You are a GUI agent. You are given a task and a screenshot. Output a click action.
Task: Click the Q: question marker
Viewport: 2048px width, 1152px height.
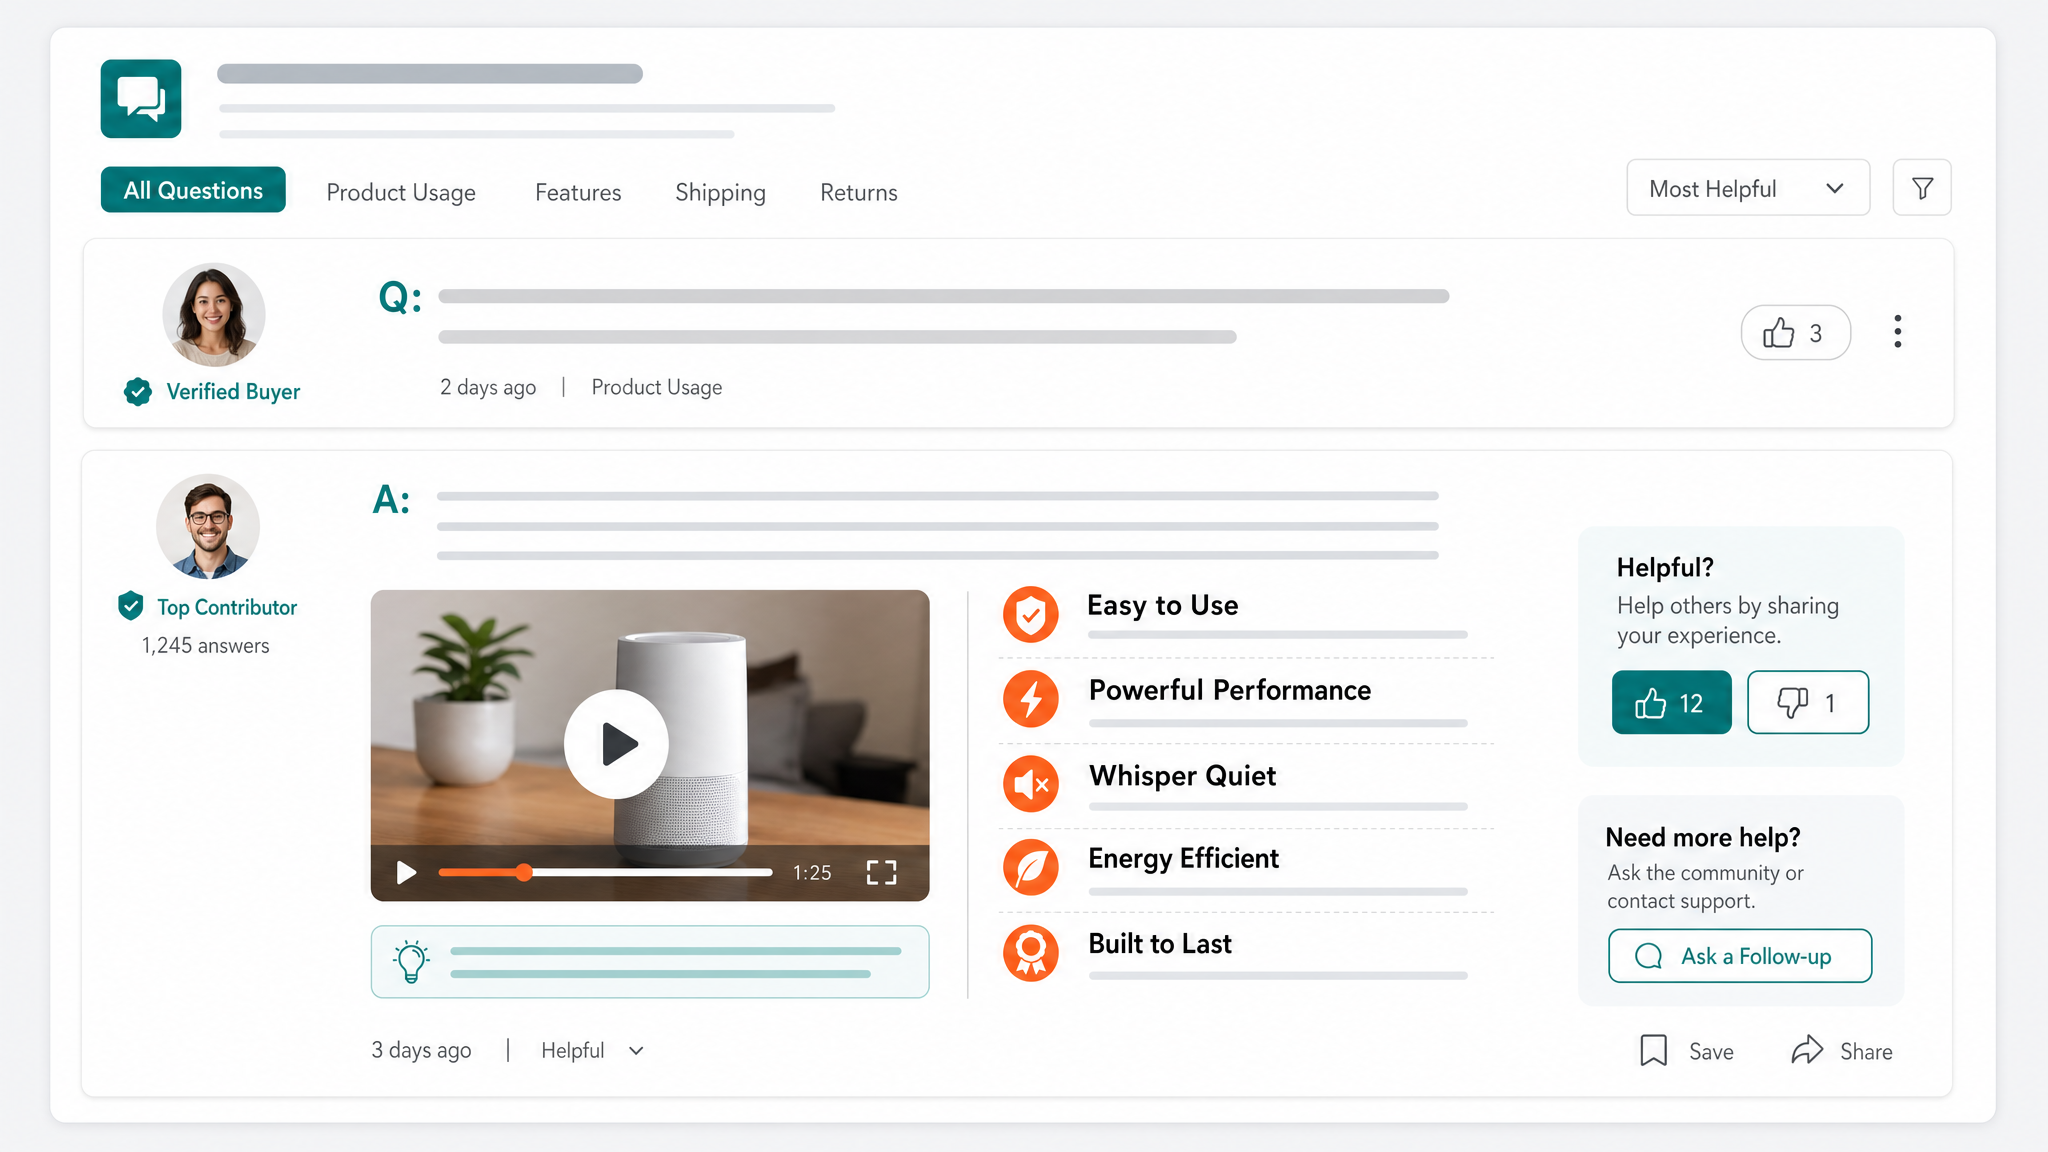(x=399, y=297)
